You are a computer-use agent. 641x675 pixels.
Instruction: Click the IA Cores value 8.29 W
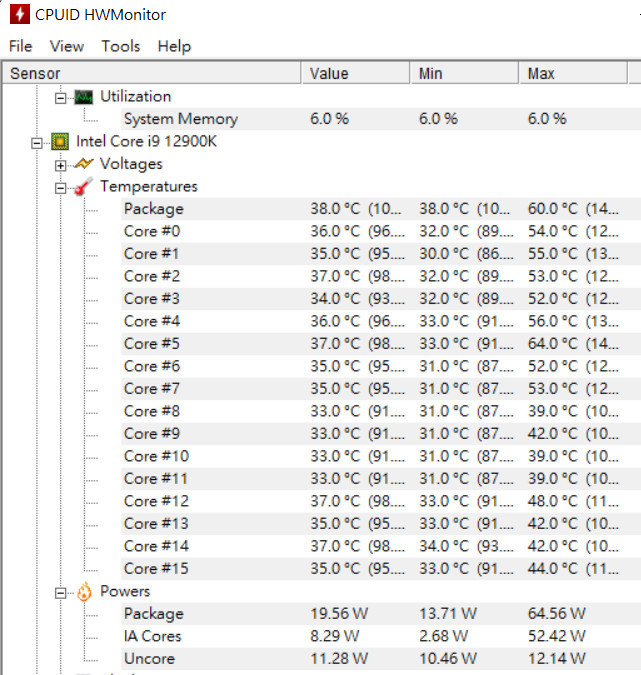point(335,636)
